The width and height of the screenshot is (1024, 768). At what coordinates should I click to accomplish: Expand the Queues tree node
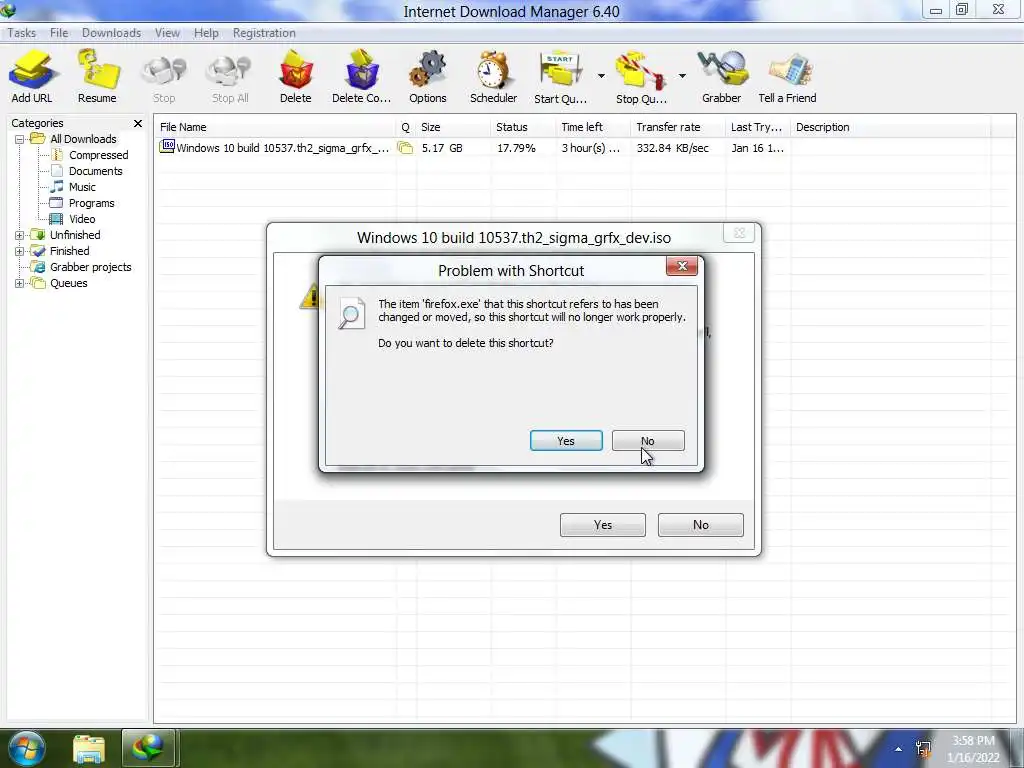pyautogui.click(x=20, y=283)
